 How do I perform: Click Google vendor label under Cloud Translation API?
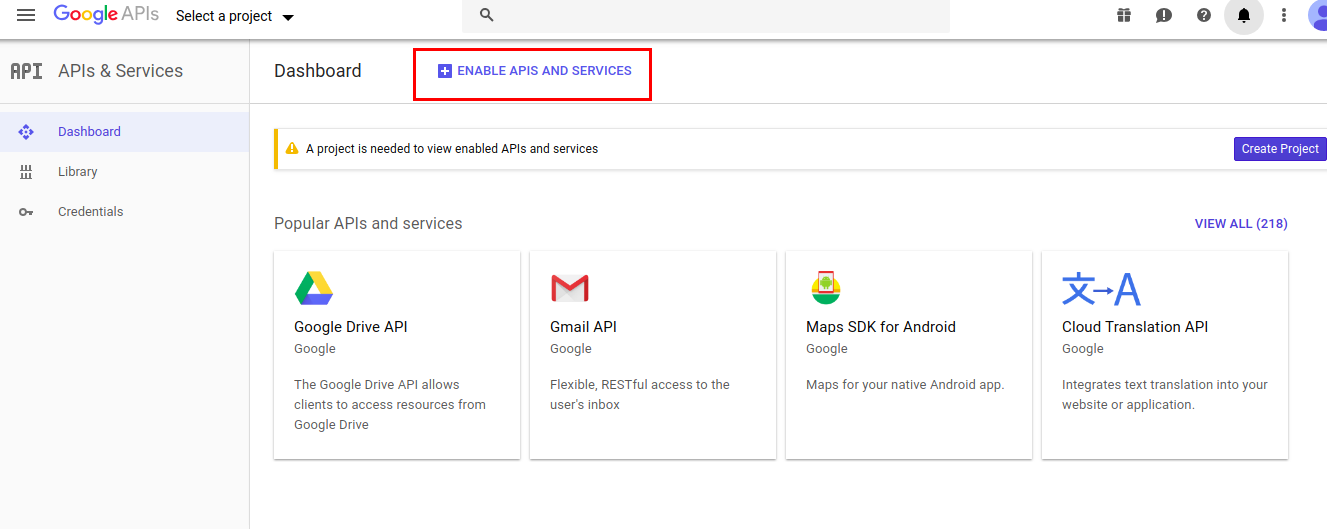pos(1083,349)
